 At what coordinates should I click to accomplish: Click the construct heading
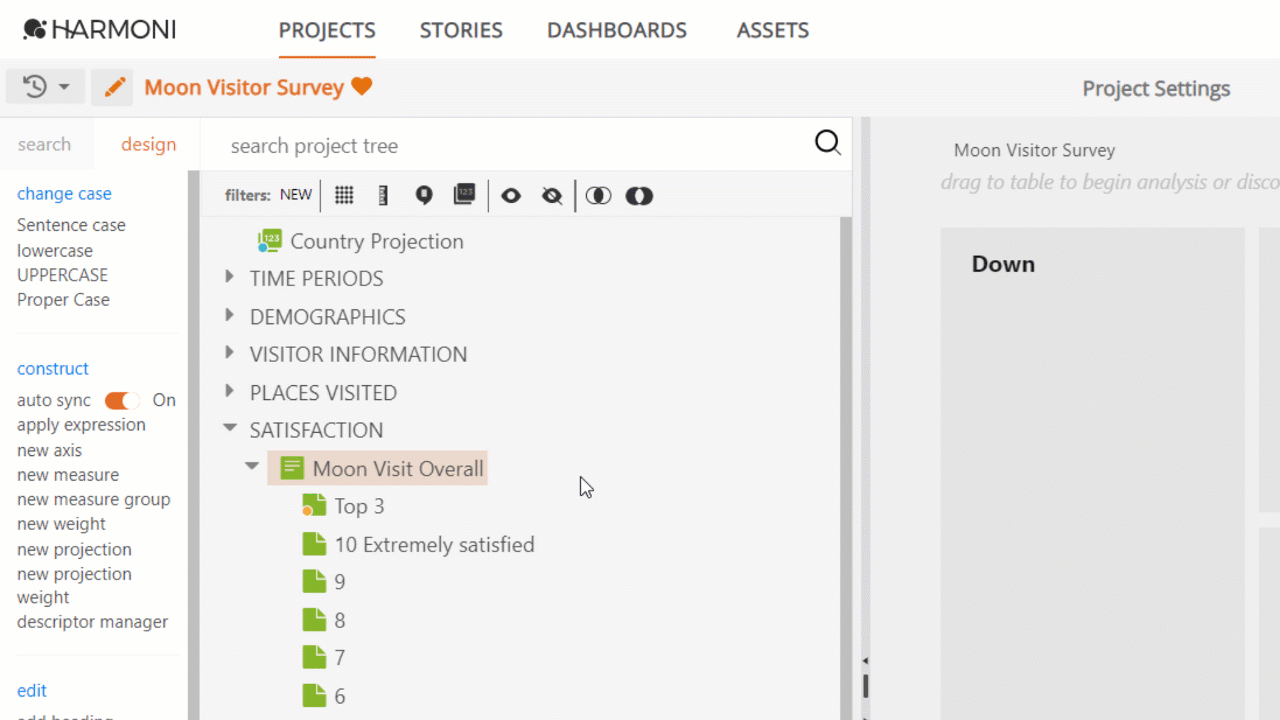53,369
